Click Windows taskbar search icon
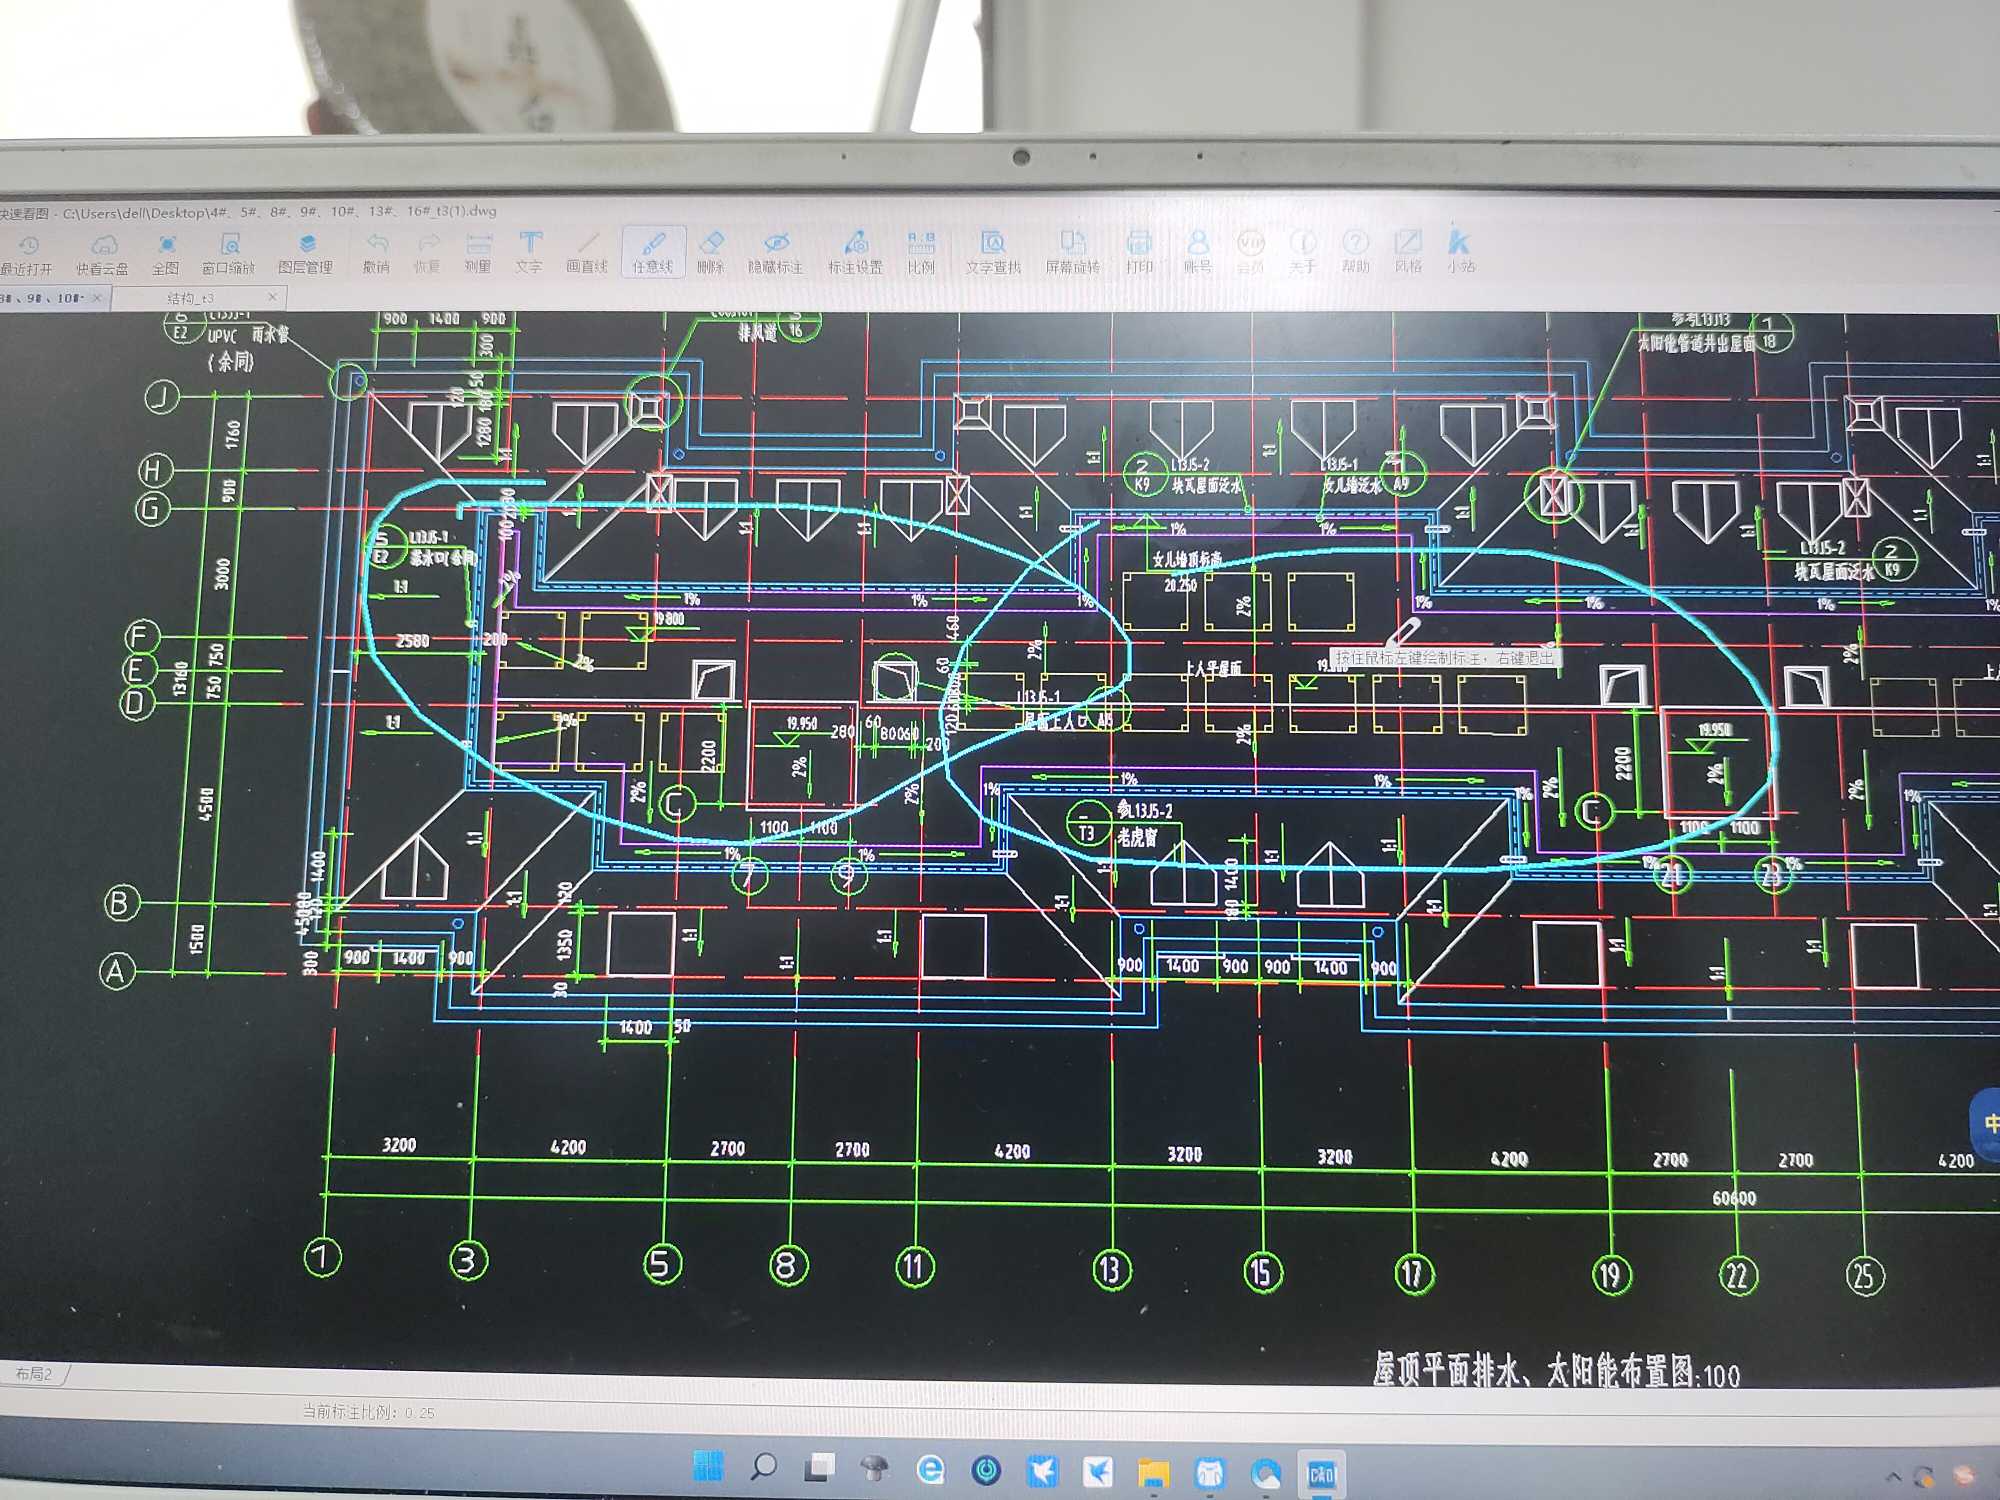This screenshot has width=2000, height=1500. 764,1467
